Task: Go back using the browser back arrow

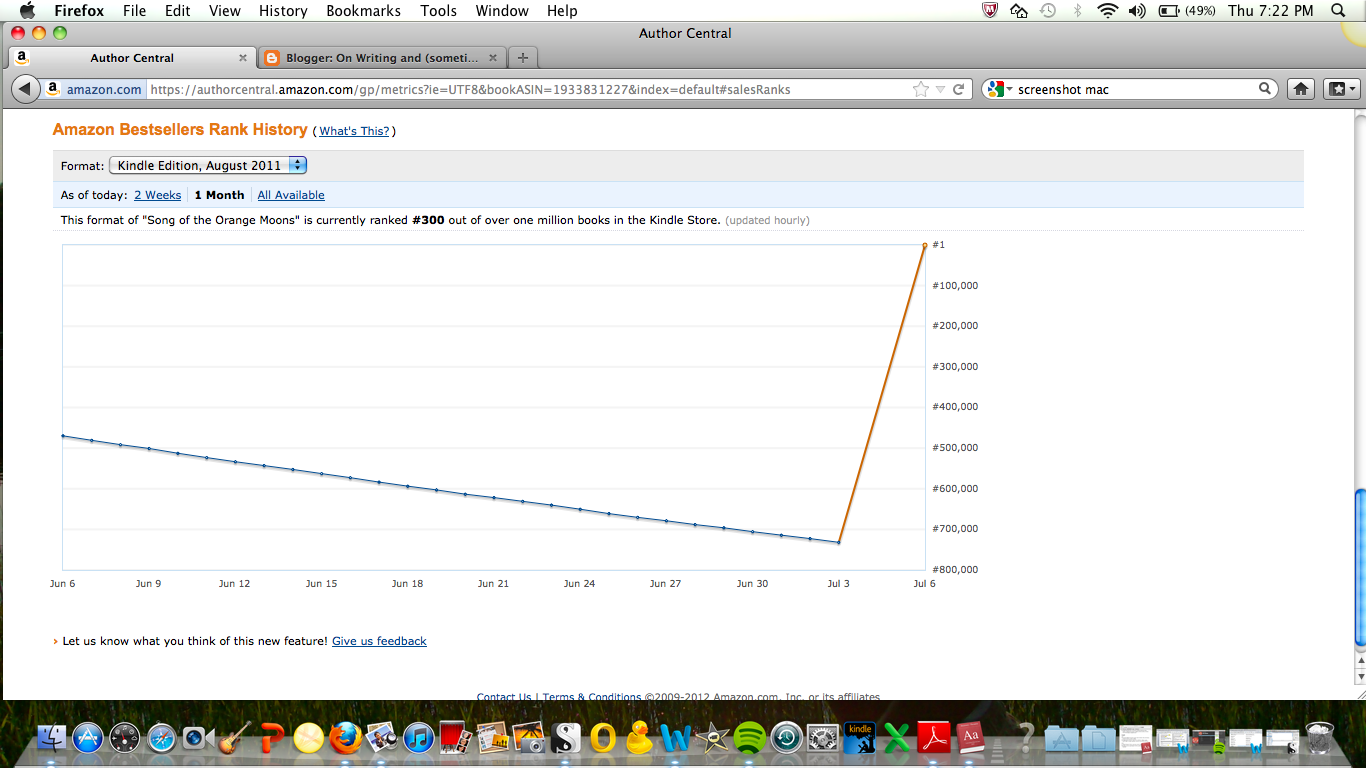Action: [x=25, y=89]
